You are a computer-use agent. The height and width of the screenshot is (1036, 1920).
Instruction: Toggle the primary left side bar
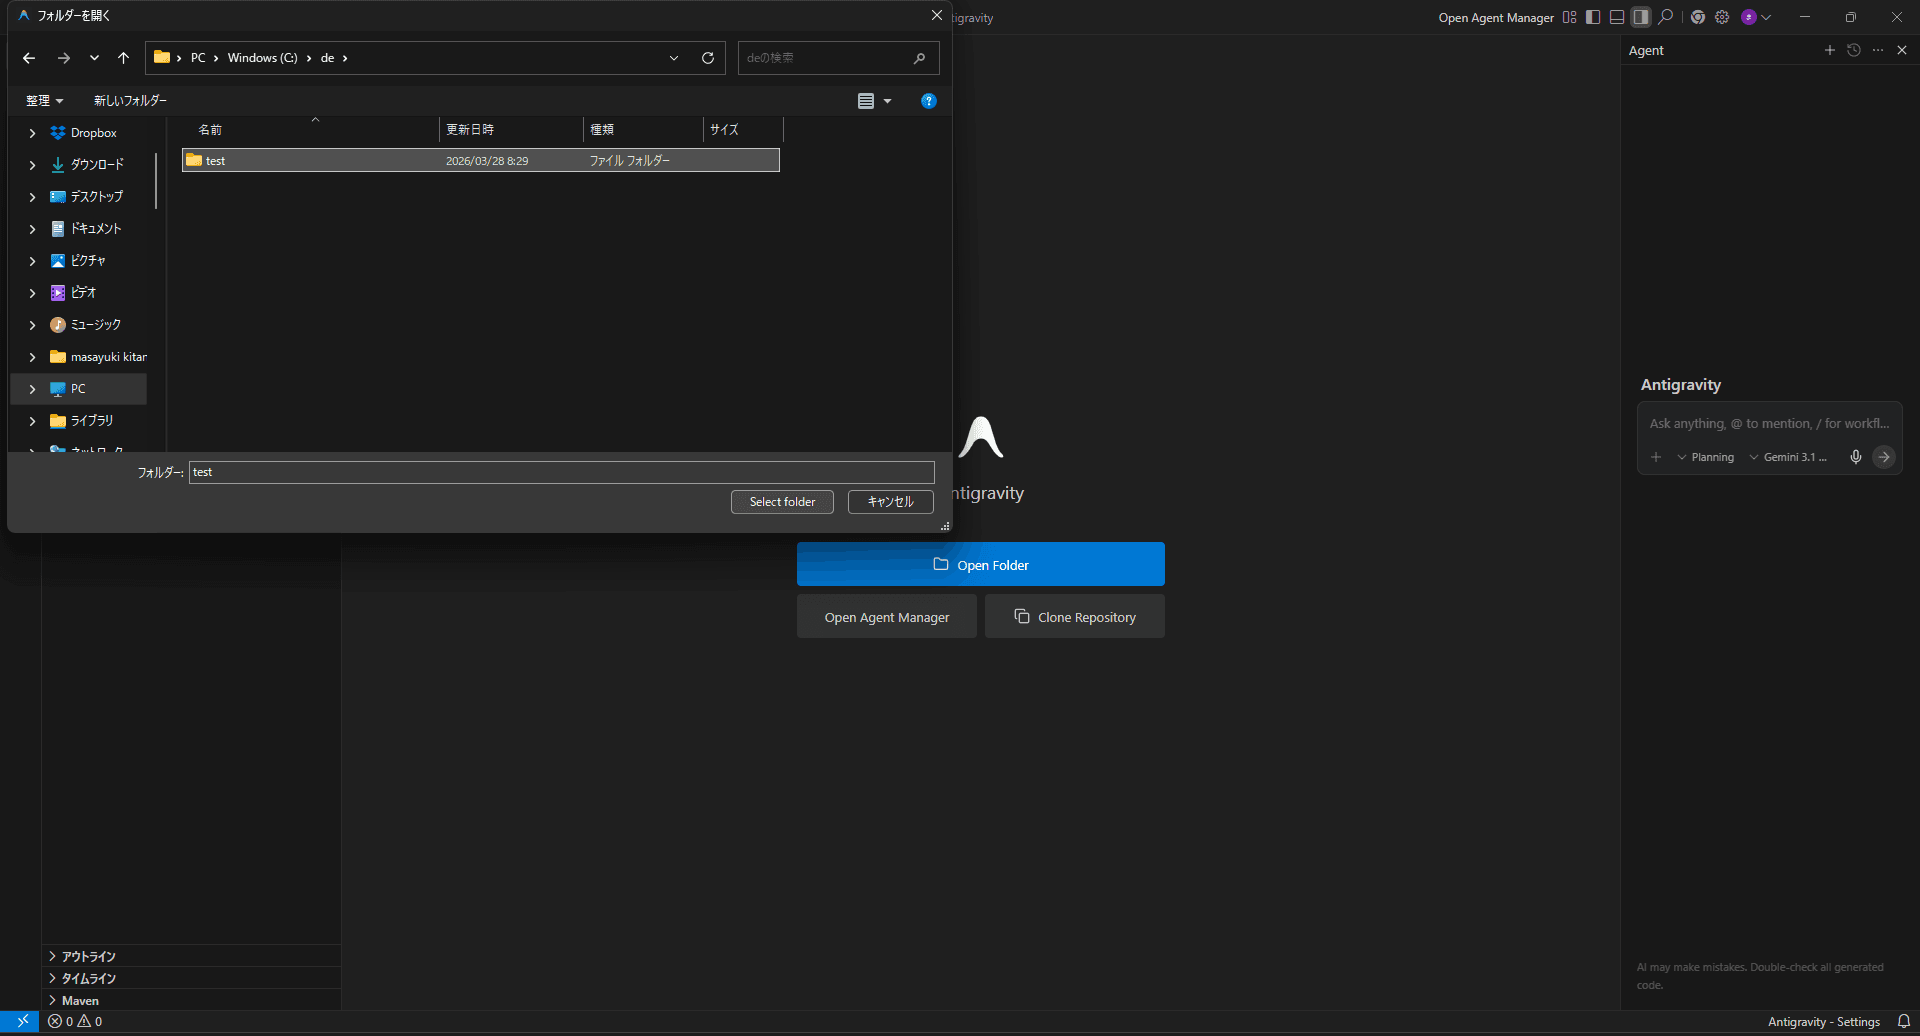click(1593, 17)
